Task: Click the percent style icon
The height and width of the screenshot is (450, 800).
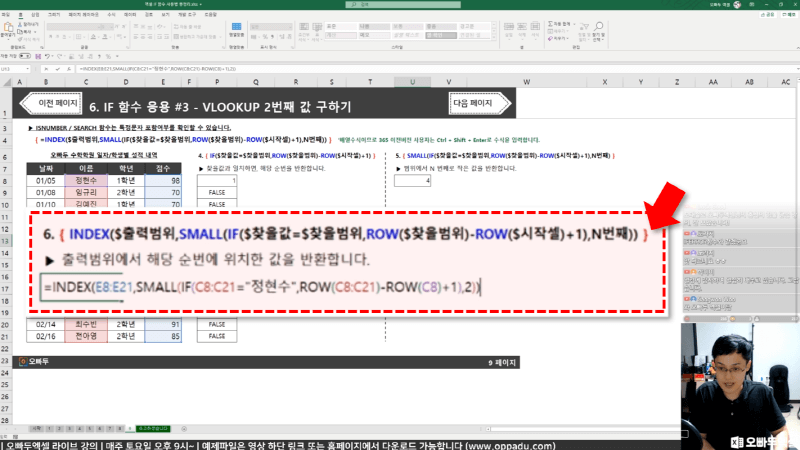Action: [265, 37]
